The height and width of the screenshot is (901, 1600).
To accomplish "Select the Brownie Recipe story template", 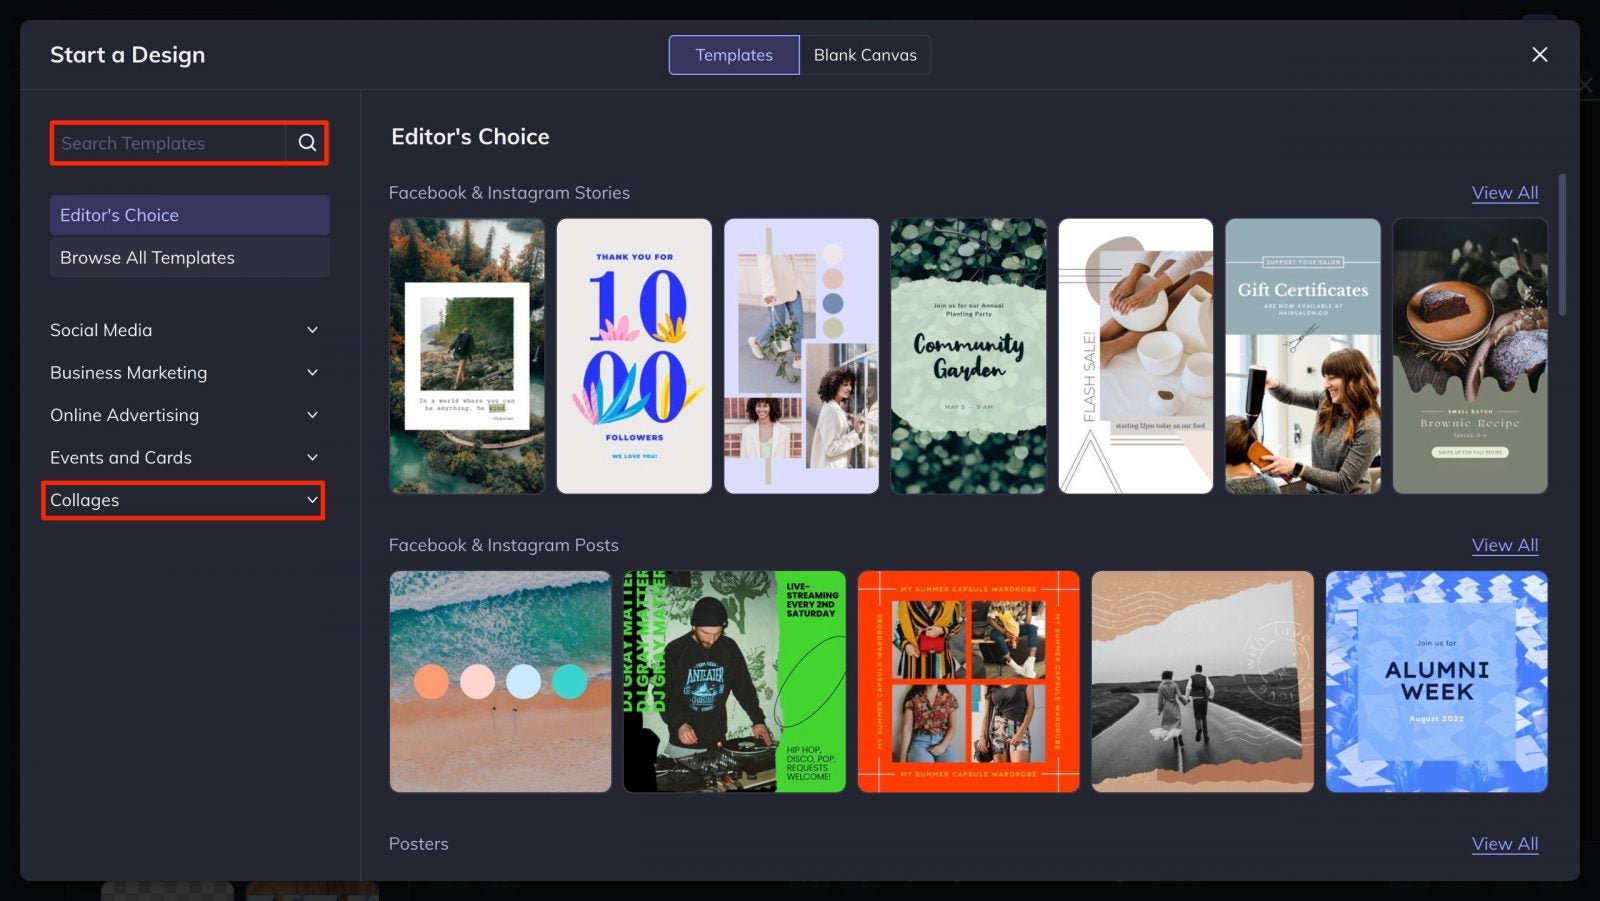I will click(1470, 356).
